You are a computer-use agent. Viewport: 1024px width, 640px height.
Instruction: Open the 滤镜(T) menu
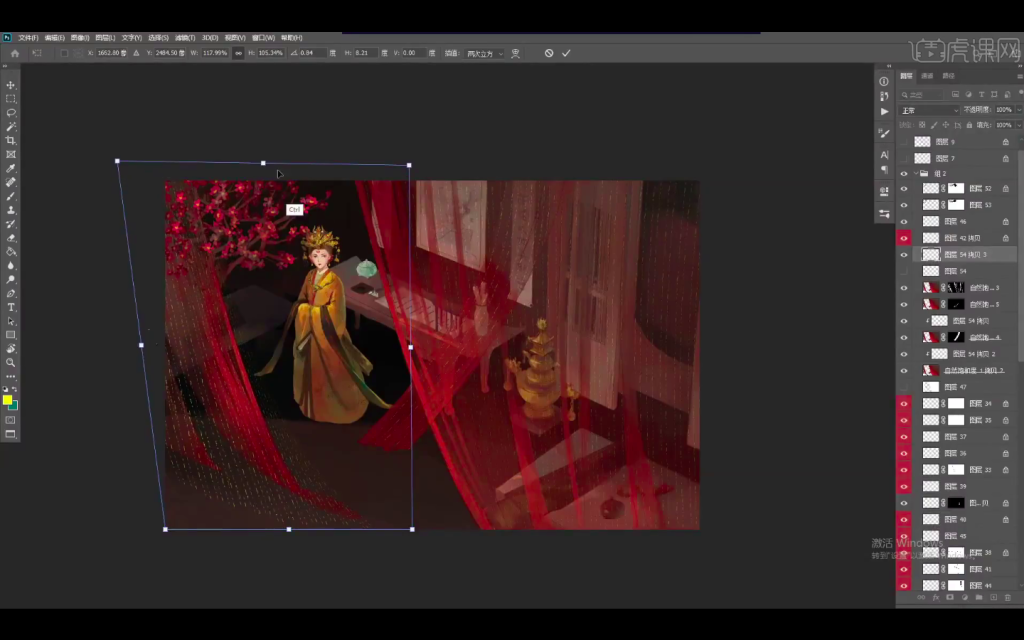[x=185, y=37]
